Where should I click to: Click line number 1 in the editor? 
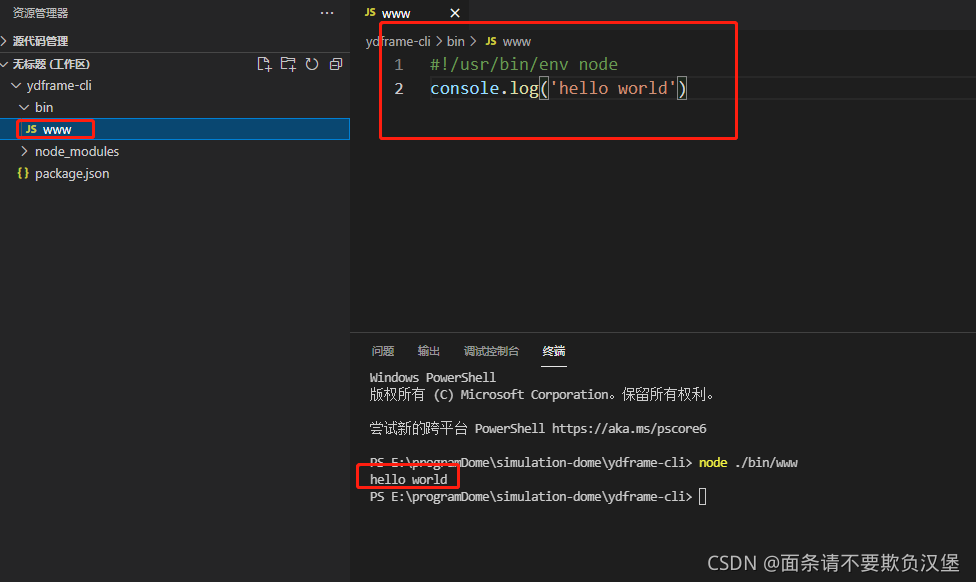tap(398, 65)
